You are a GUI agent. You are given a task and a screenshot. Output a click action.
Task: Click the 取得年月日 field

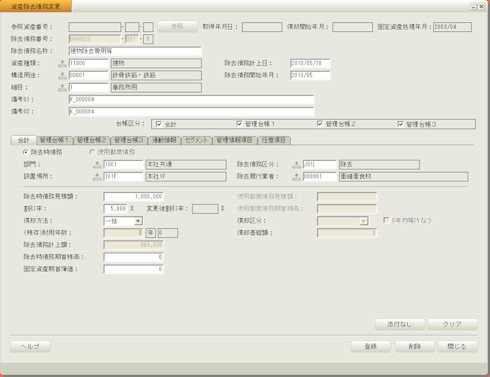tap(262, 27)
